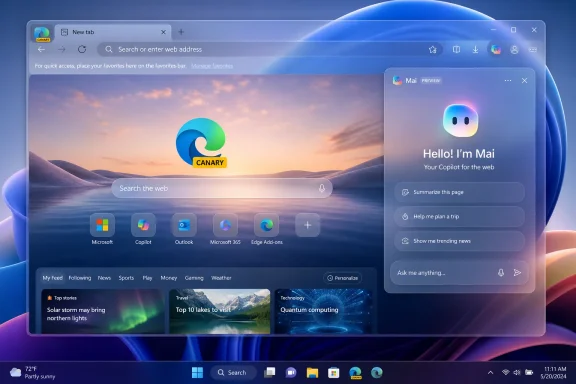Click the Search the web box

coord(222,188)
